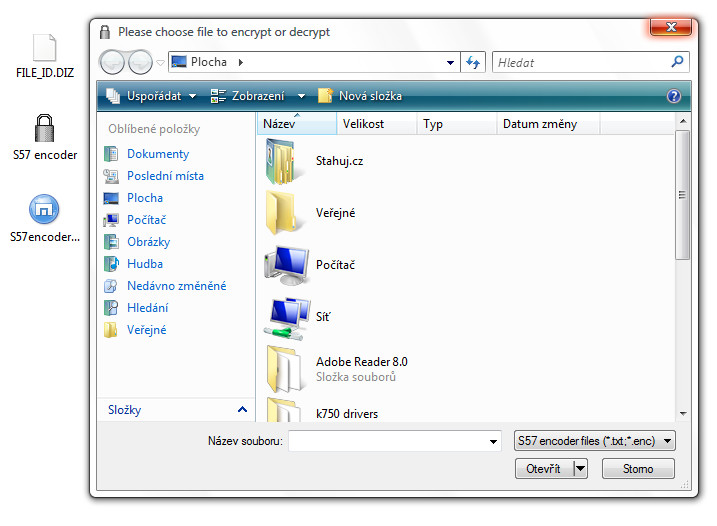Click the Obrázky pictures icon in sidebar

click(x=111, y=242)
